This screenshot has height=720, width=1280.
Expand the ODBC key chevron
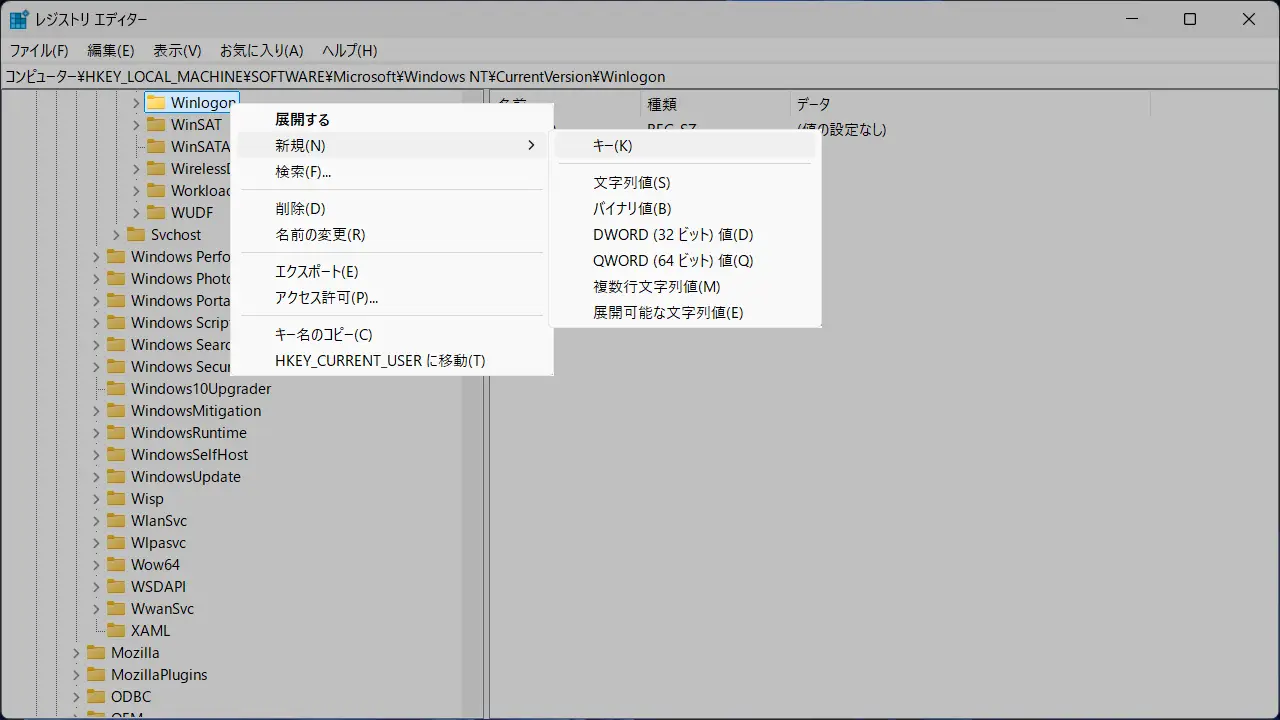77,697
